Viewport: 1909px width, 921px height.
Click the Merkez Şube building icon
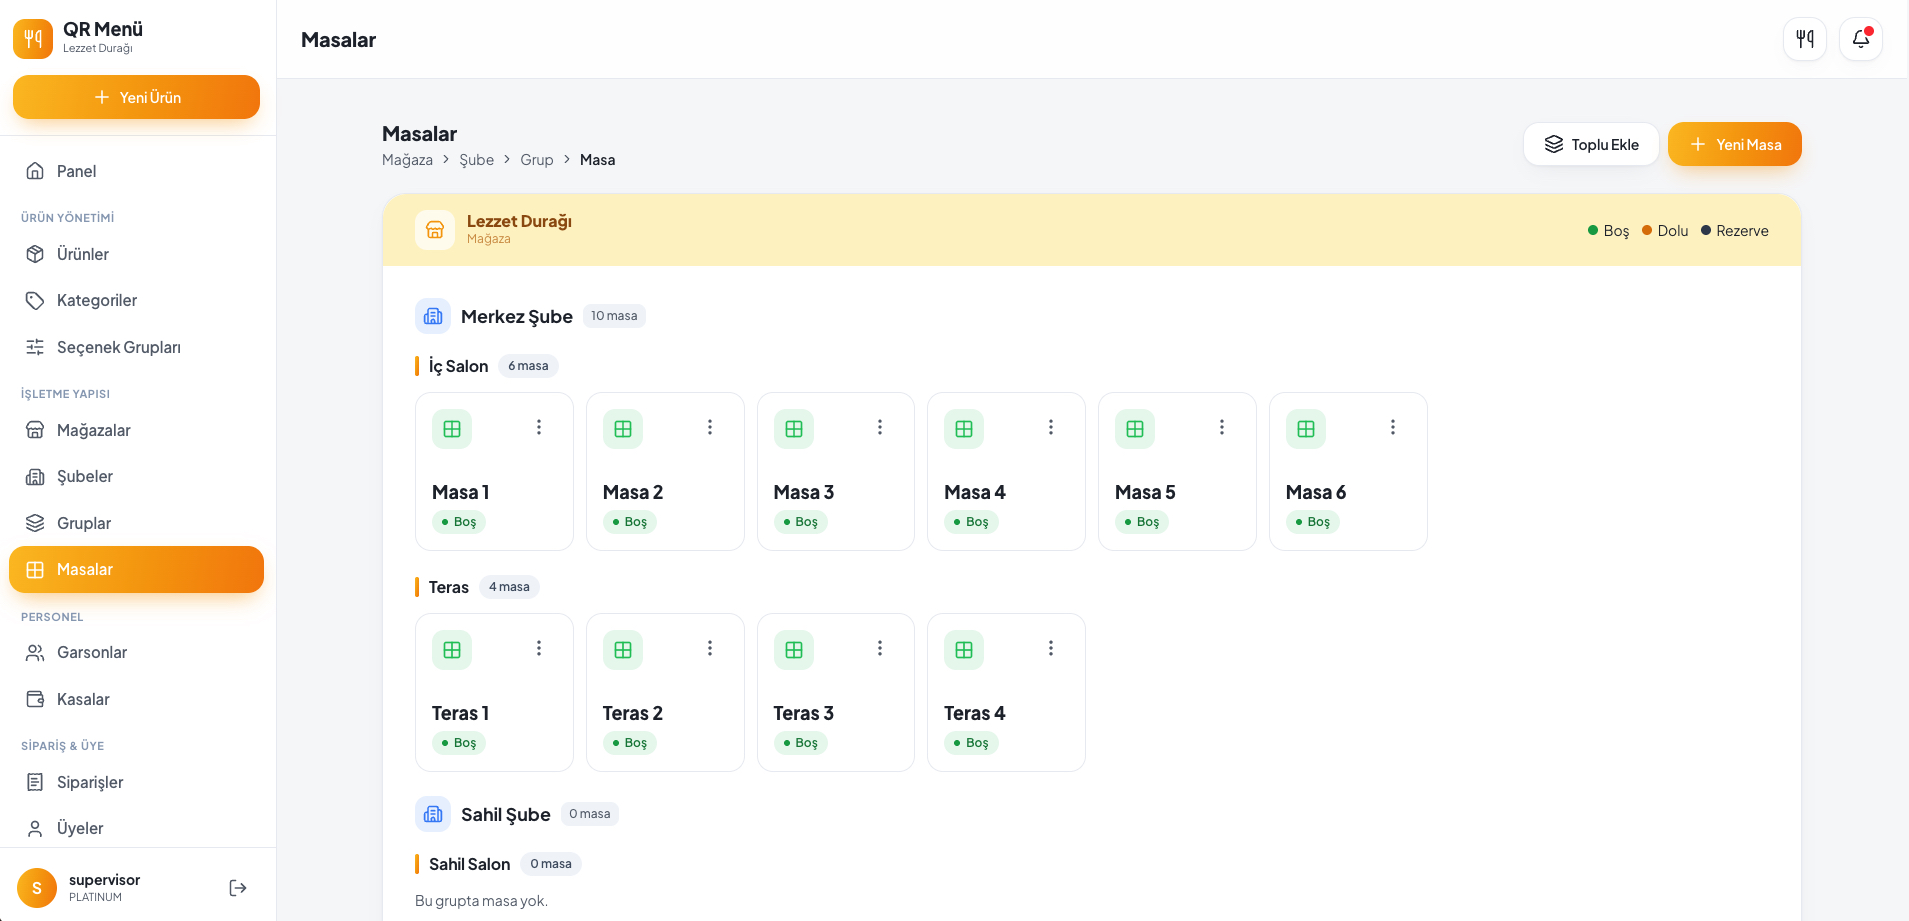[433, 316]
